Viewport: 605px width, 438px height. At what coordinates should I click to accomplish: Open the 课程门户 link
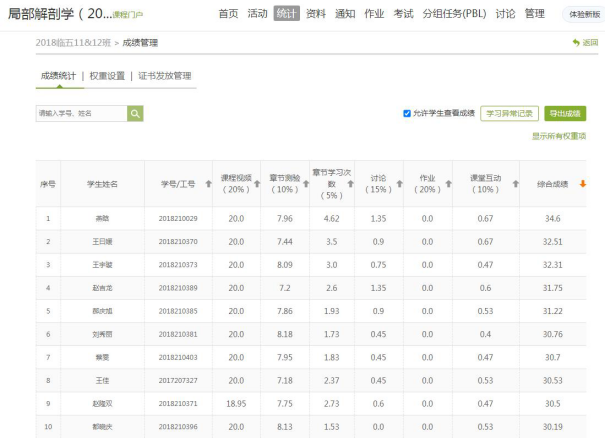[127, 16]
